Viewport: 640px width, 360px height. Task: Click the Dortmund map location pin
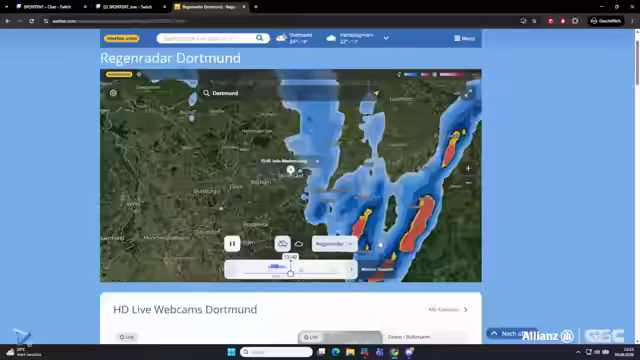coord(290,170)
